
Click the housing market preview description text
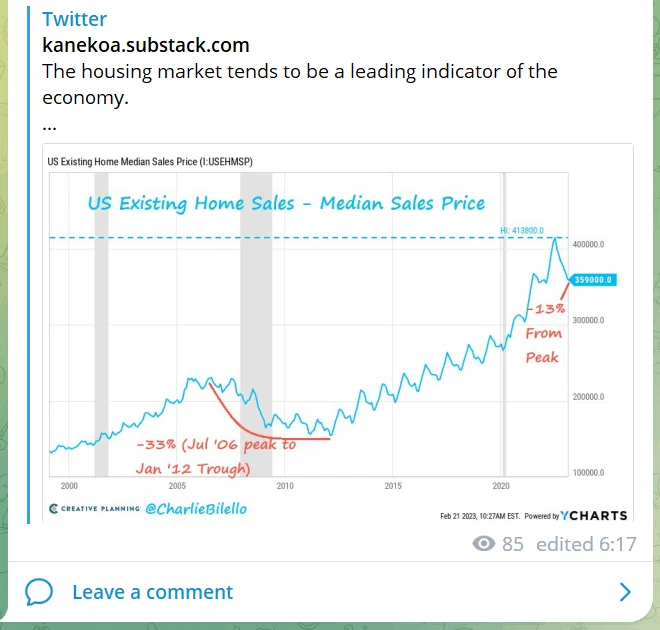coord(300,84)
